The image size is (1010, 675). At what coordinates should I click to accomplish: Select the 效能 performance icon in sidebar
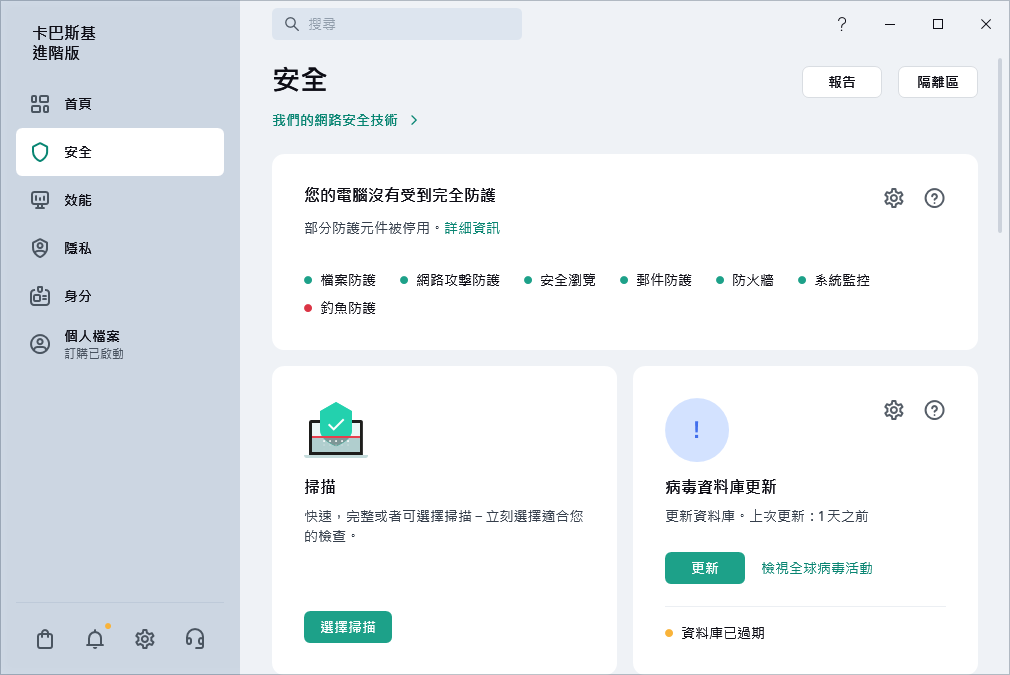[40, 200]
